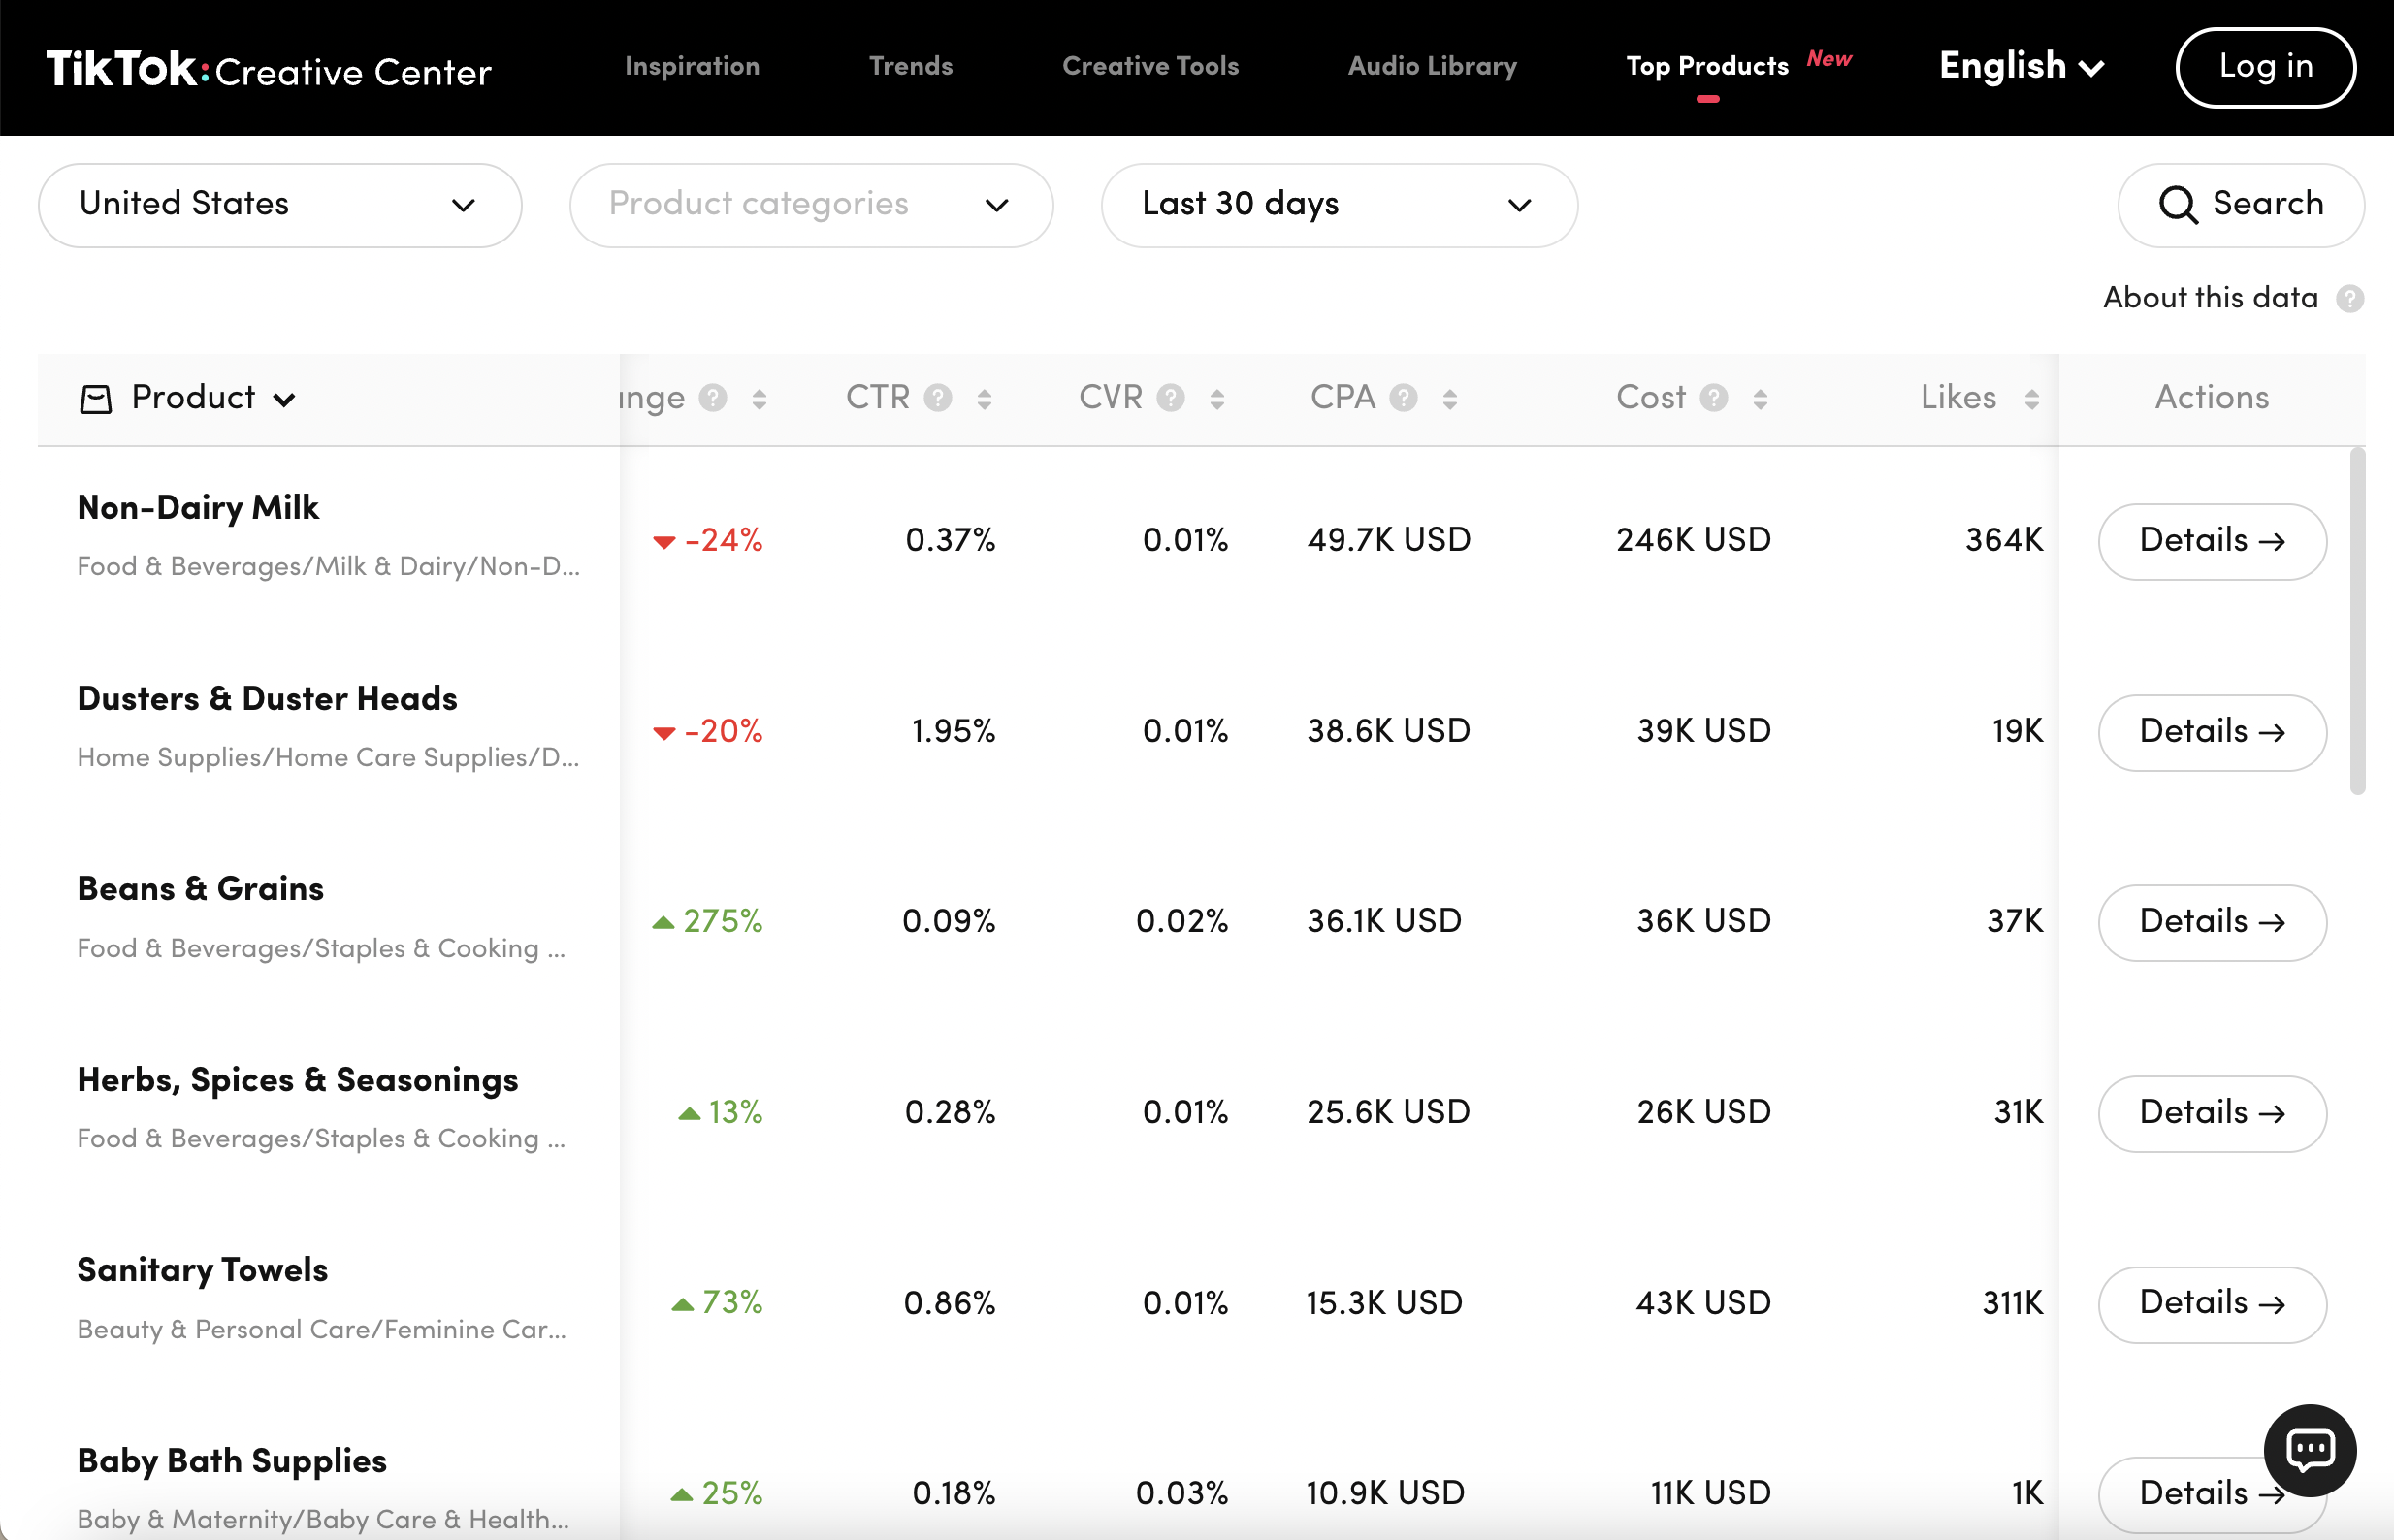The height and width of the screenshot is (1540, 2394).
Task: Toggle sort arrows on Likes column
Action: coord(2031,399)
